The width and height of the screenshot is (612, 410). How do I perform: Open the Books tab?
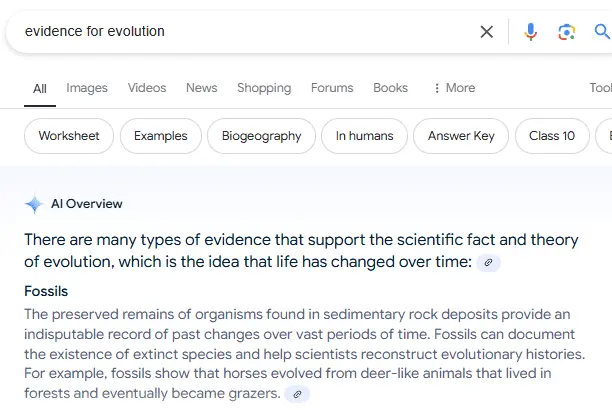[390, 88]
